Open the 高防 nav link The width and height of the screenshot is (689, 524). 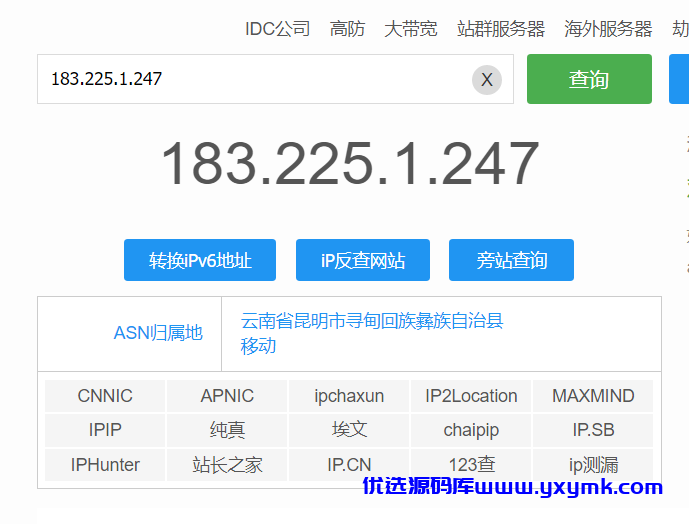(347, 29)
